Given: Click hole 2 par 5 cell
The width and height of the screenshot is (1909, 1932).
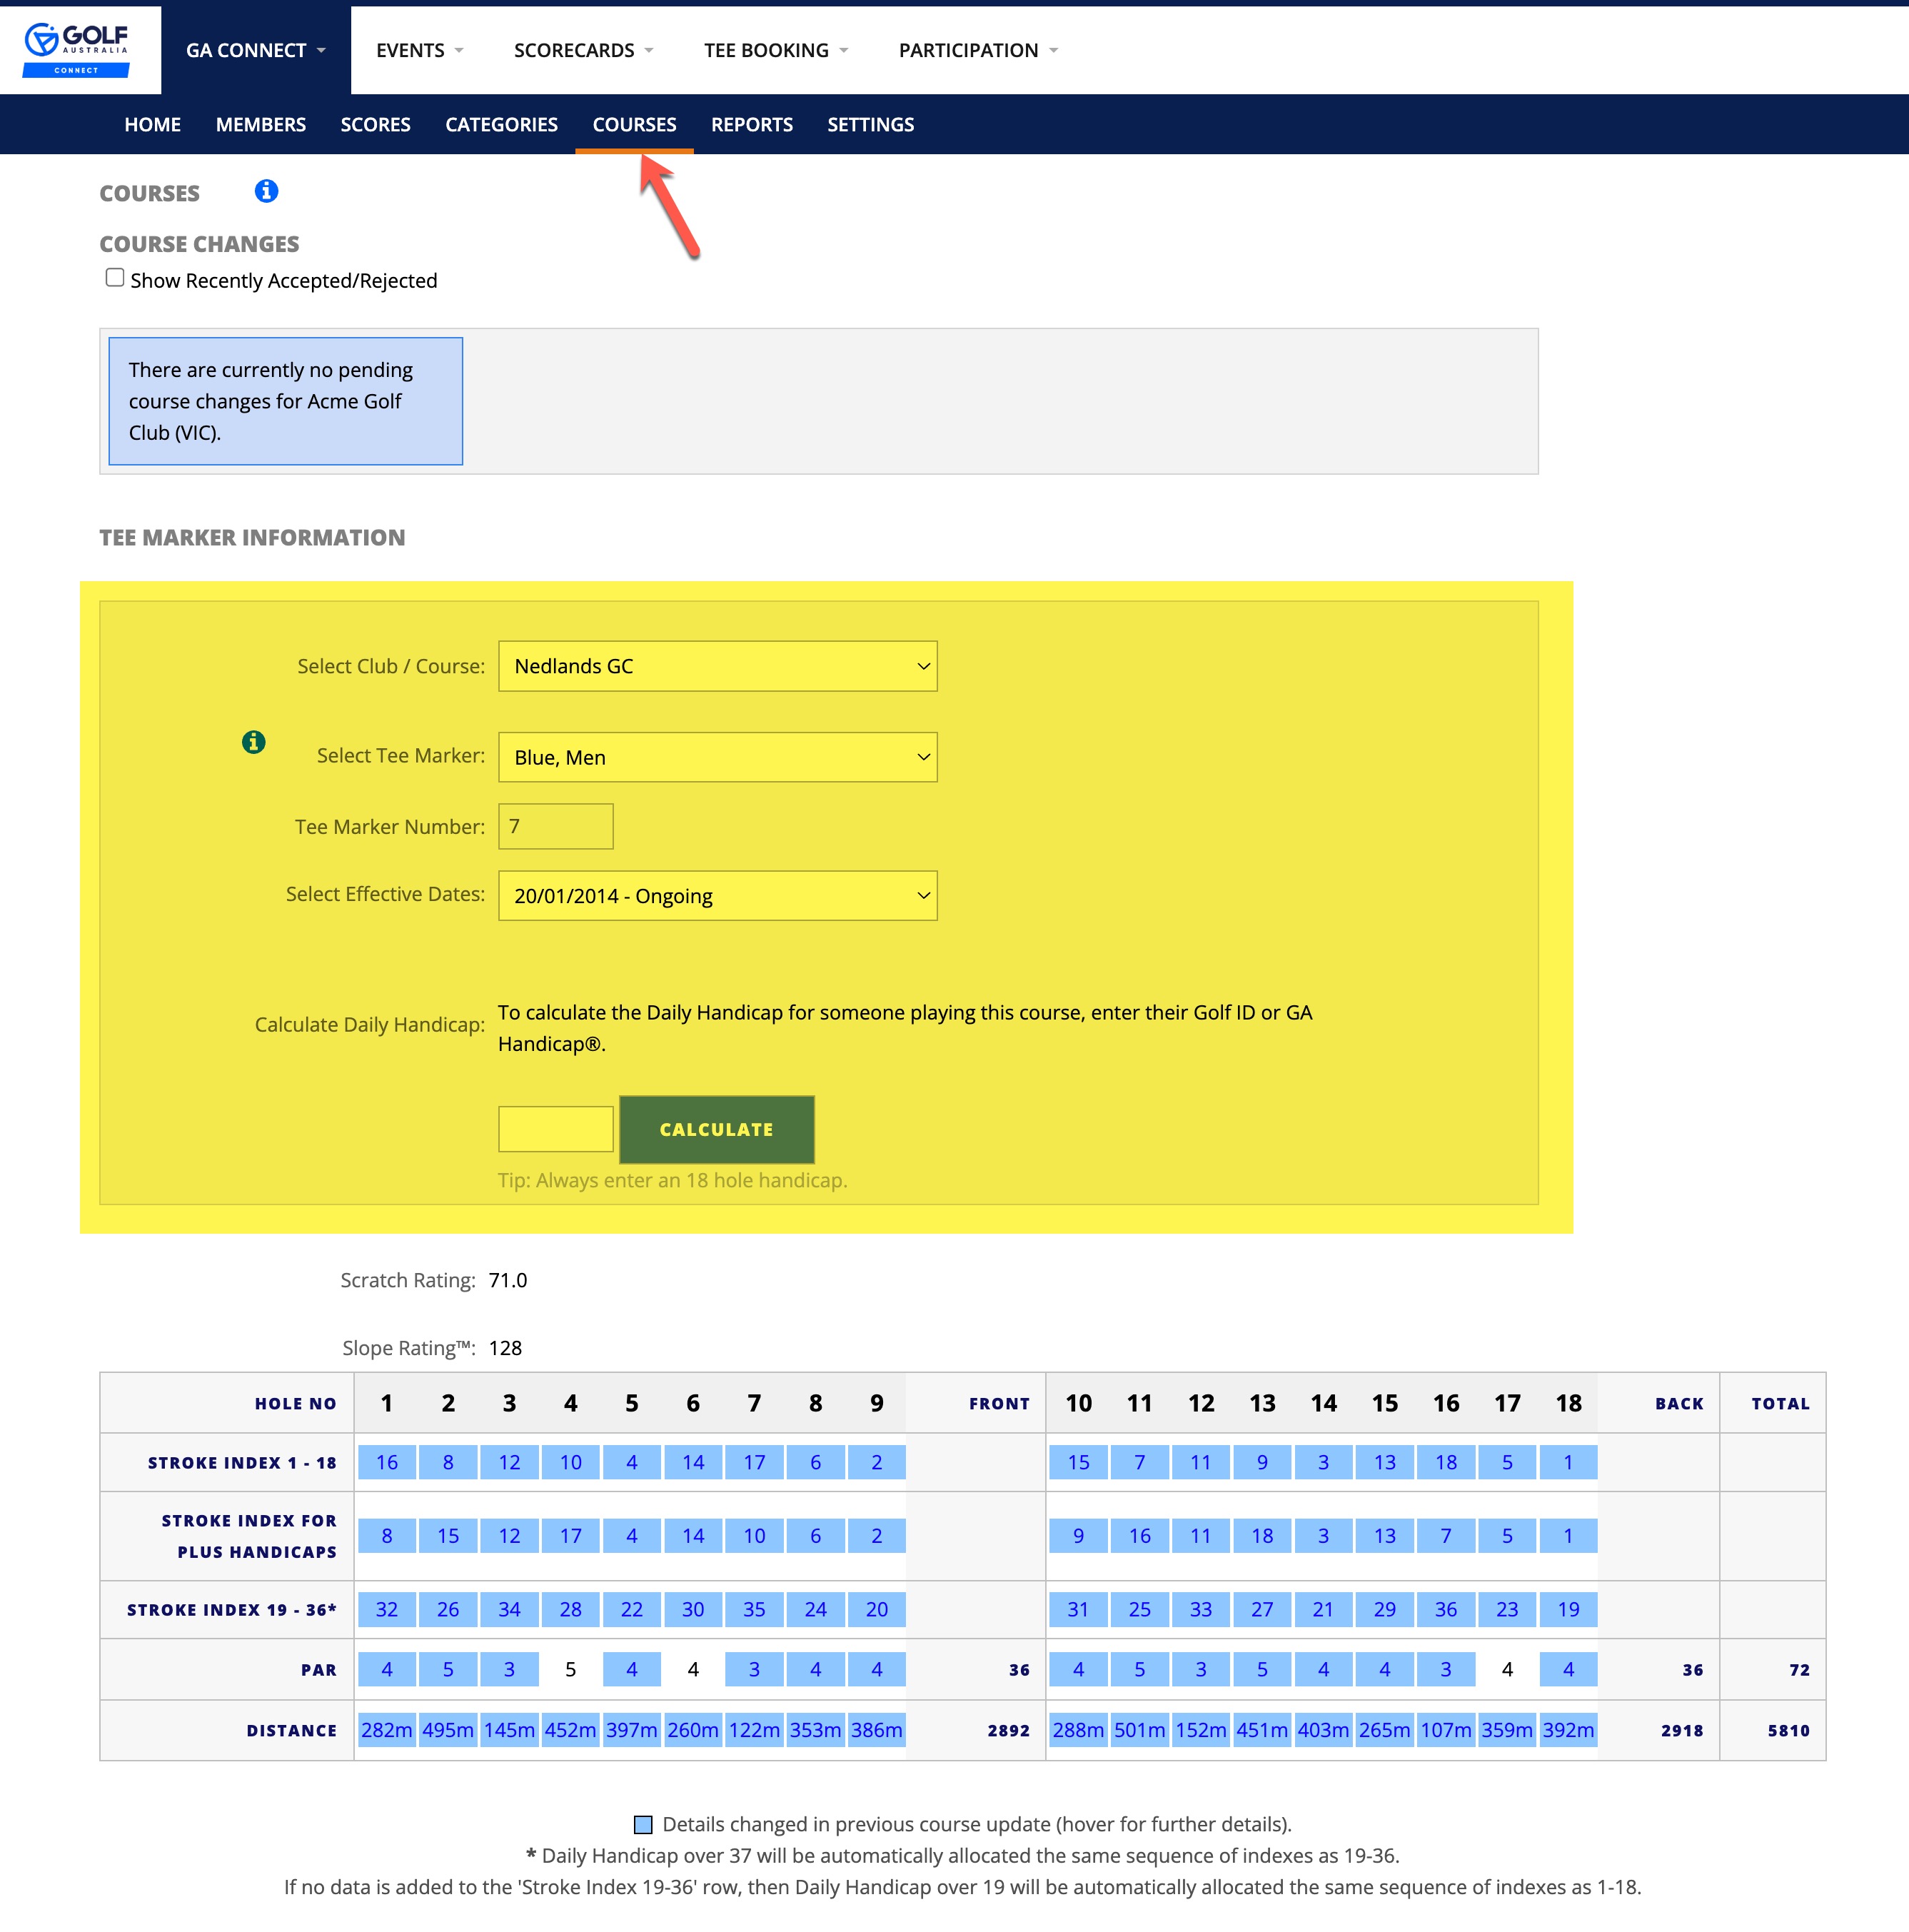Looking at the screenshot, I should pos(448,1669).
